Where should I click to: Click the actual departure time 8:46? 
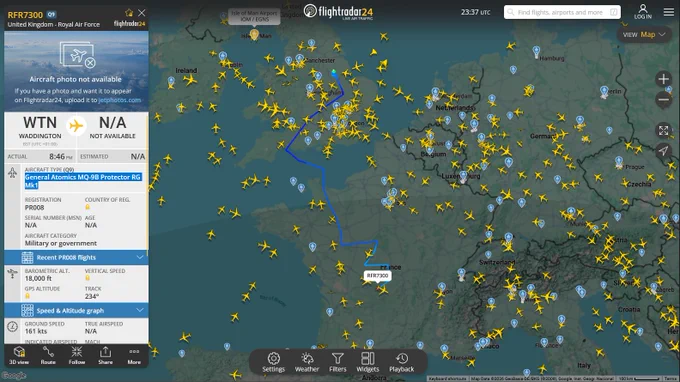click(x=61, y=157)
